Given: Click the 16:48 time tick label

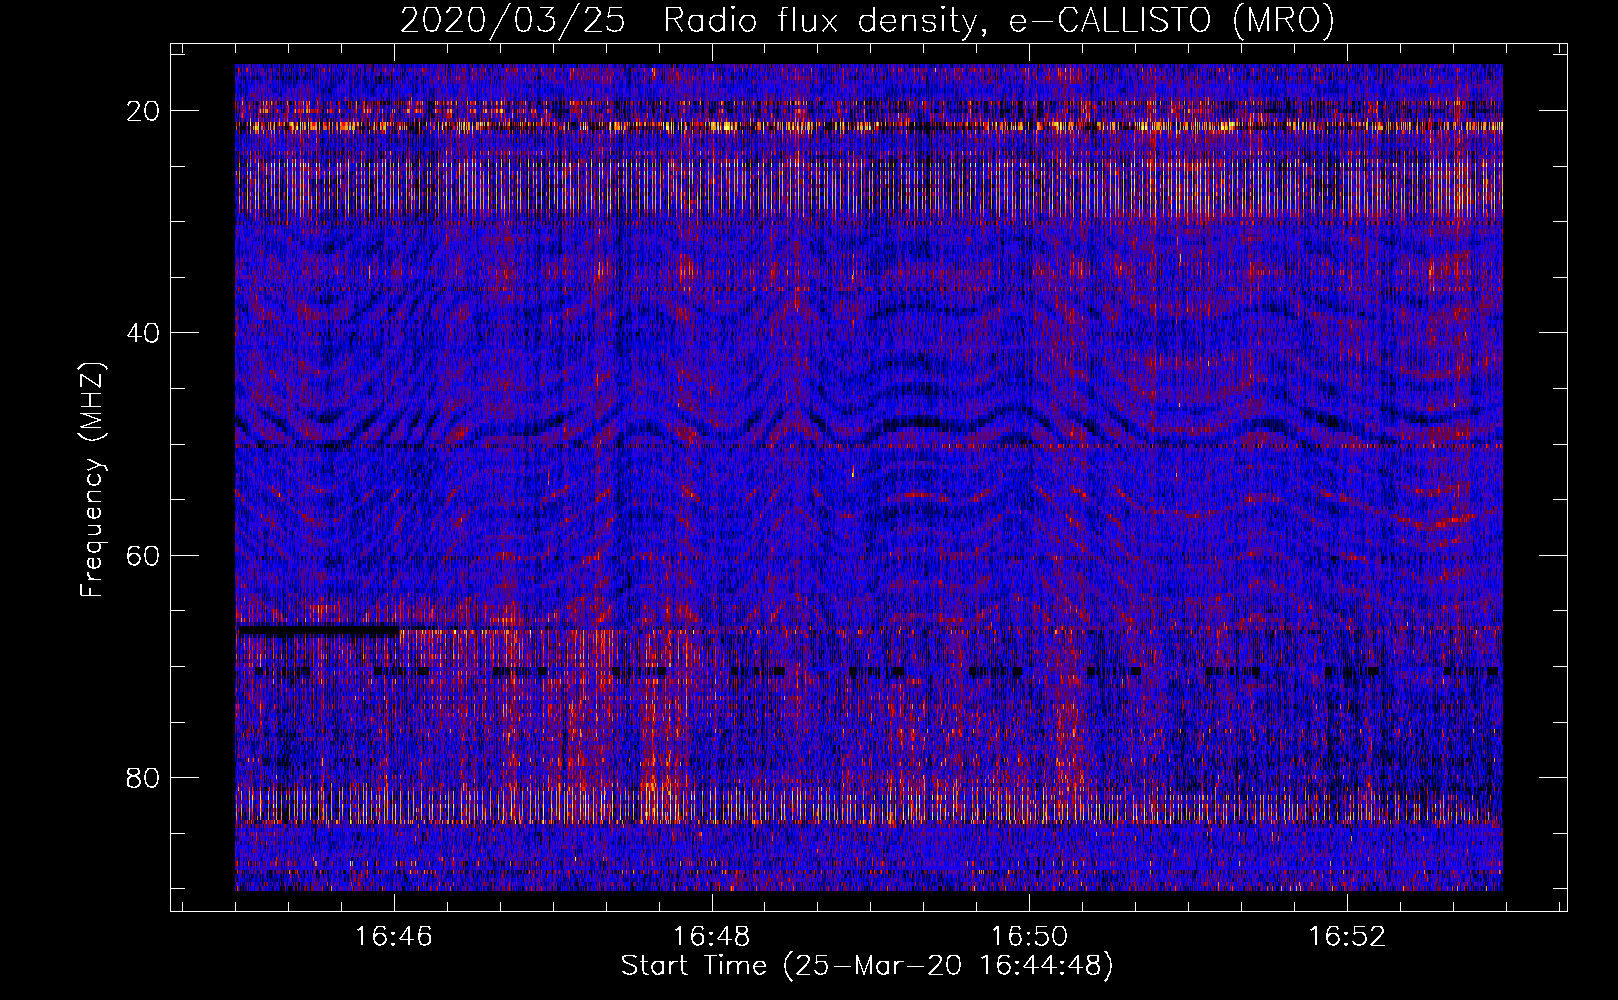Looking at the screenshot, I should [x=712, y=937].
